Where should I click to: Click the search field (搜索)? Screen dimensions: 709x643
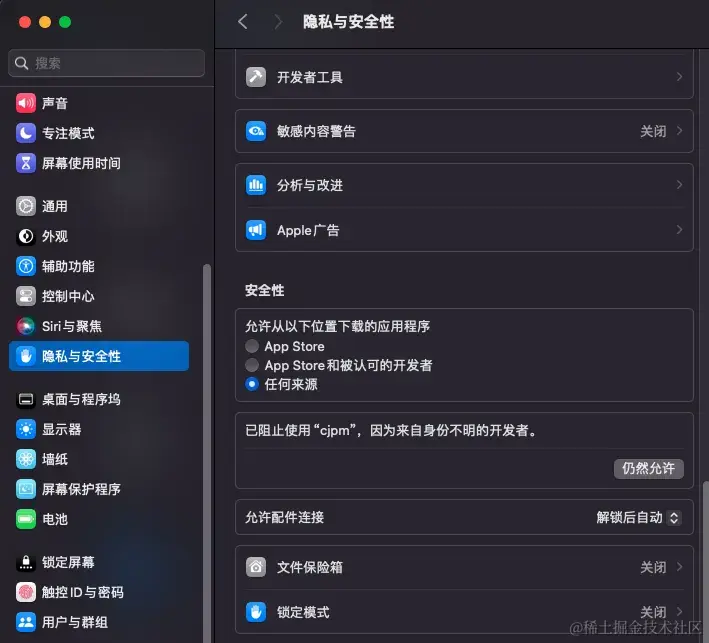click(x=107, y=63)
